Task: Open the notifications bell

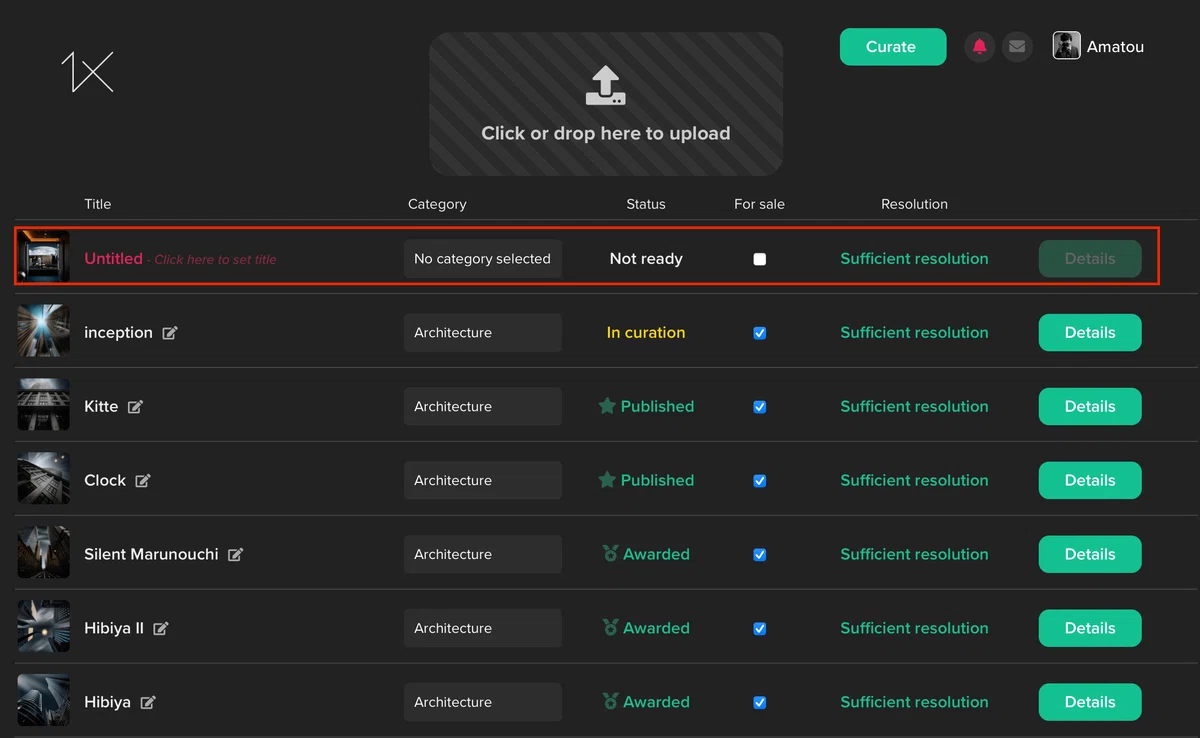Action: pyautogui.click(x=979, y=47)
